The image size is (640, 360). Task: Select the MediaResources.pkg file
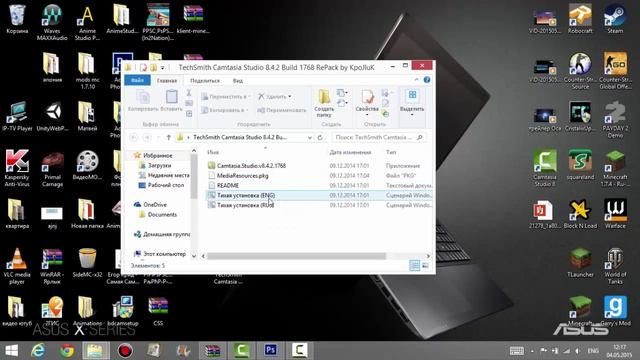point(242,176)
